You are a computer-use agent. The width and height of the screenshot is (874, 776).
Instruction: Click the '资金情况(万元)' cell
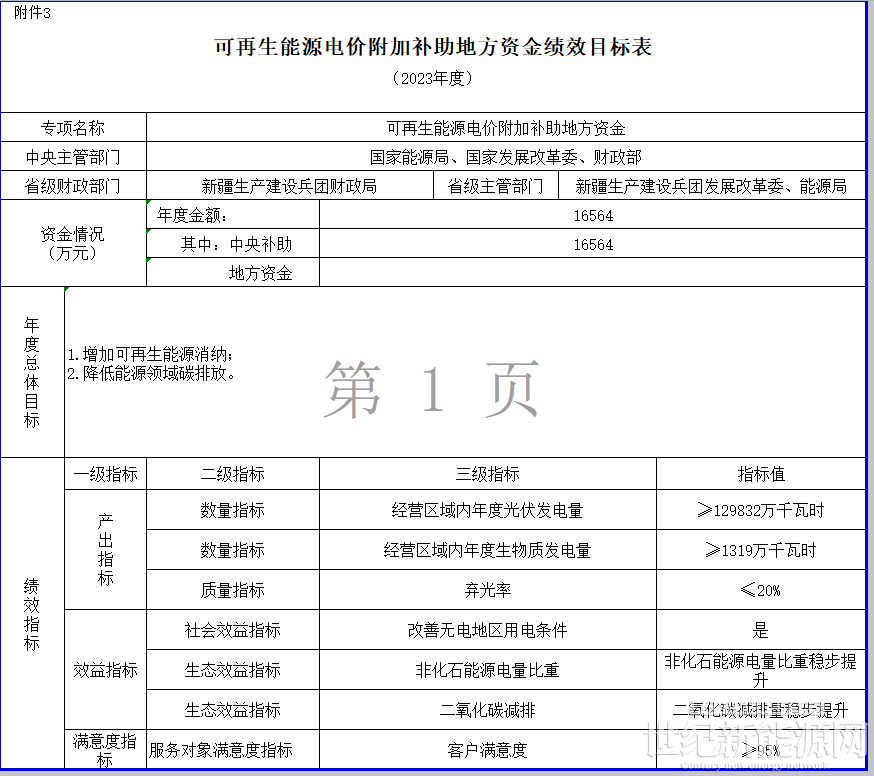pyautogui.click(x=73, y=243)
